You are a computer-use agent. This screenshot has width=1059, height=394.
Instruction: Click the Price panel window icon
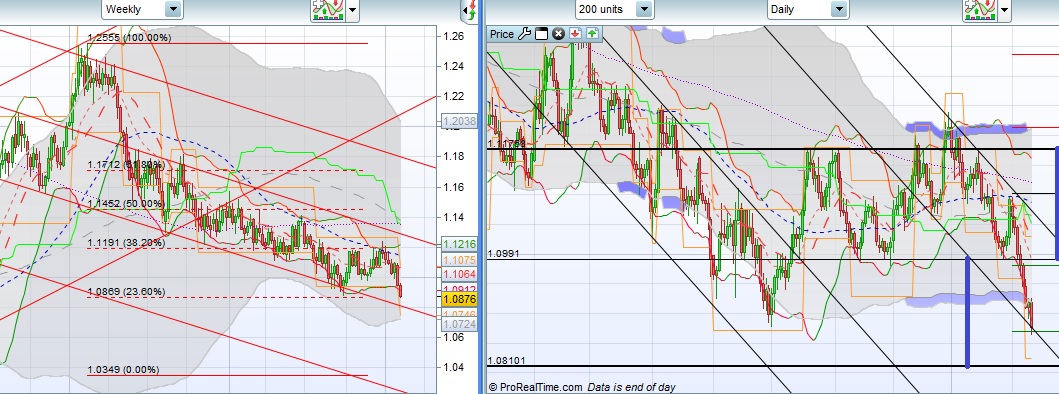click(x=541, y=34)
